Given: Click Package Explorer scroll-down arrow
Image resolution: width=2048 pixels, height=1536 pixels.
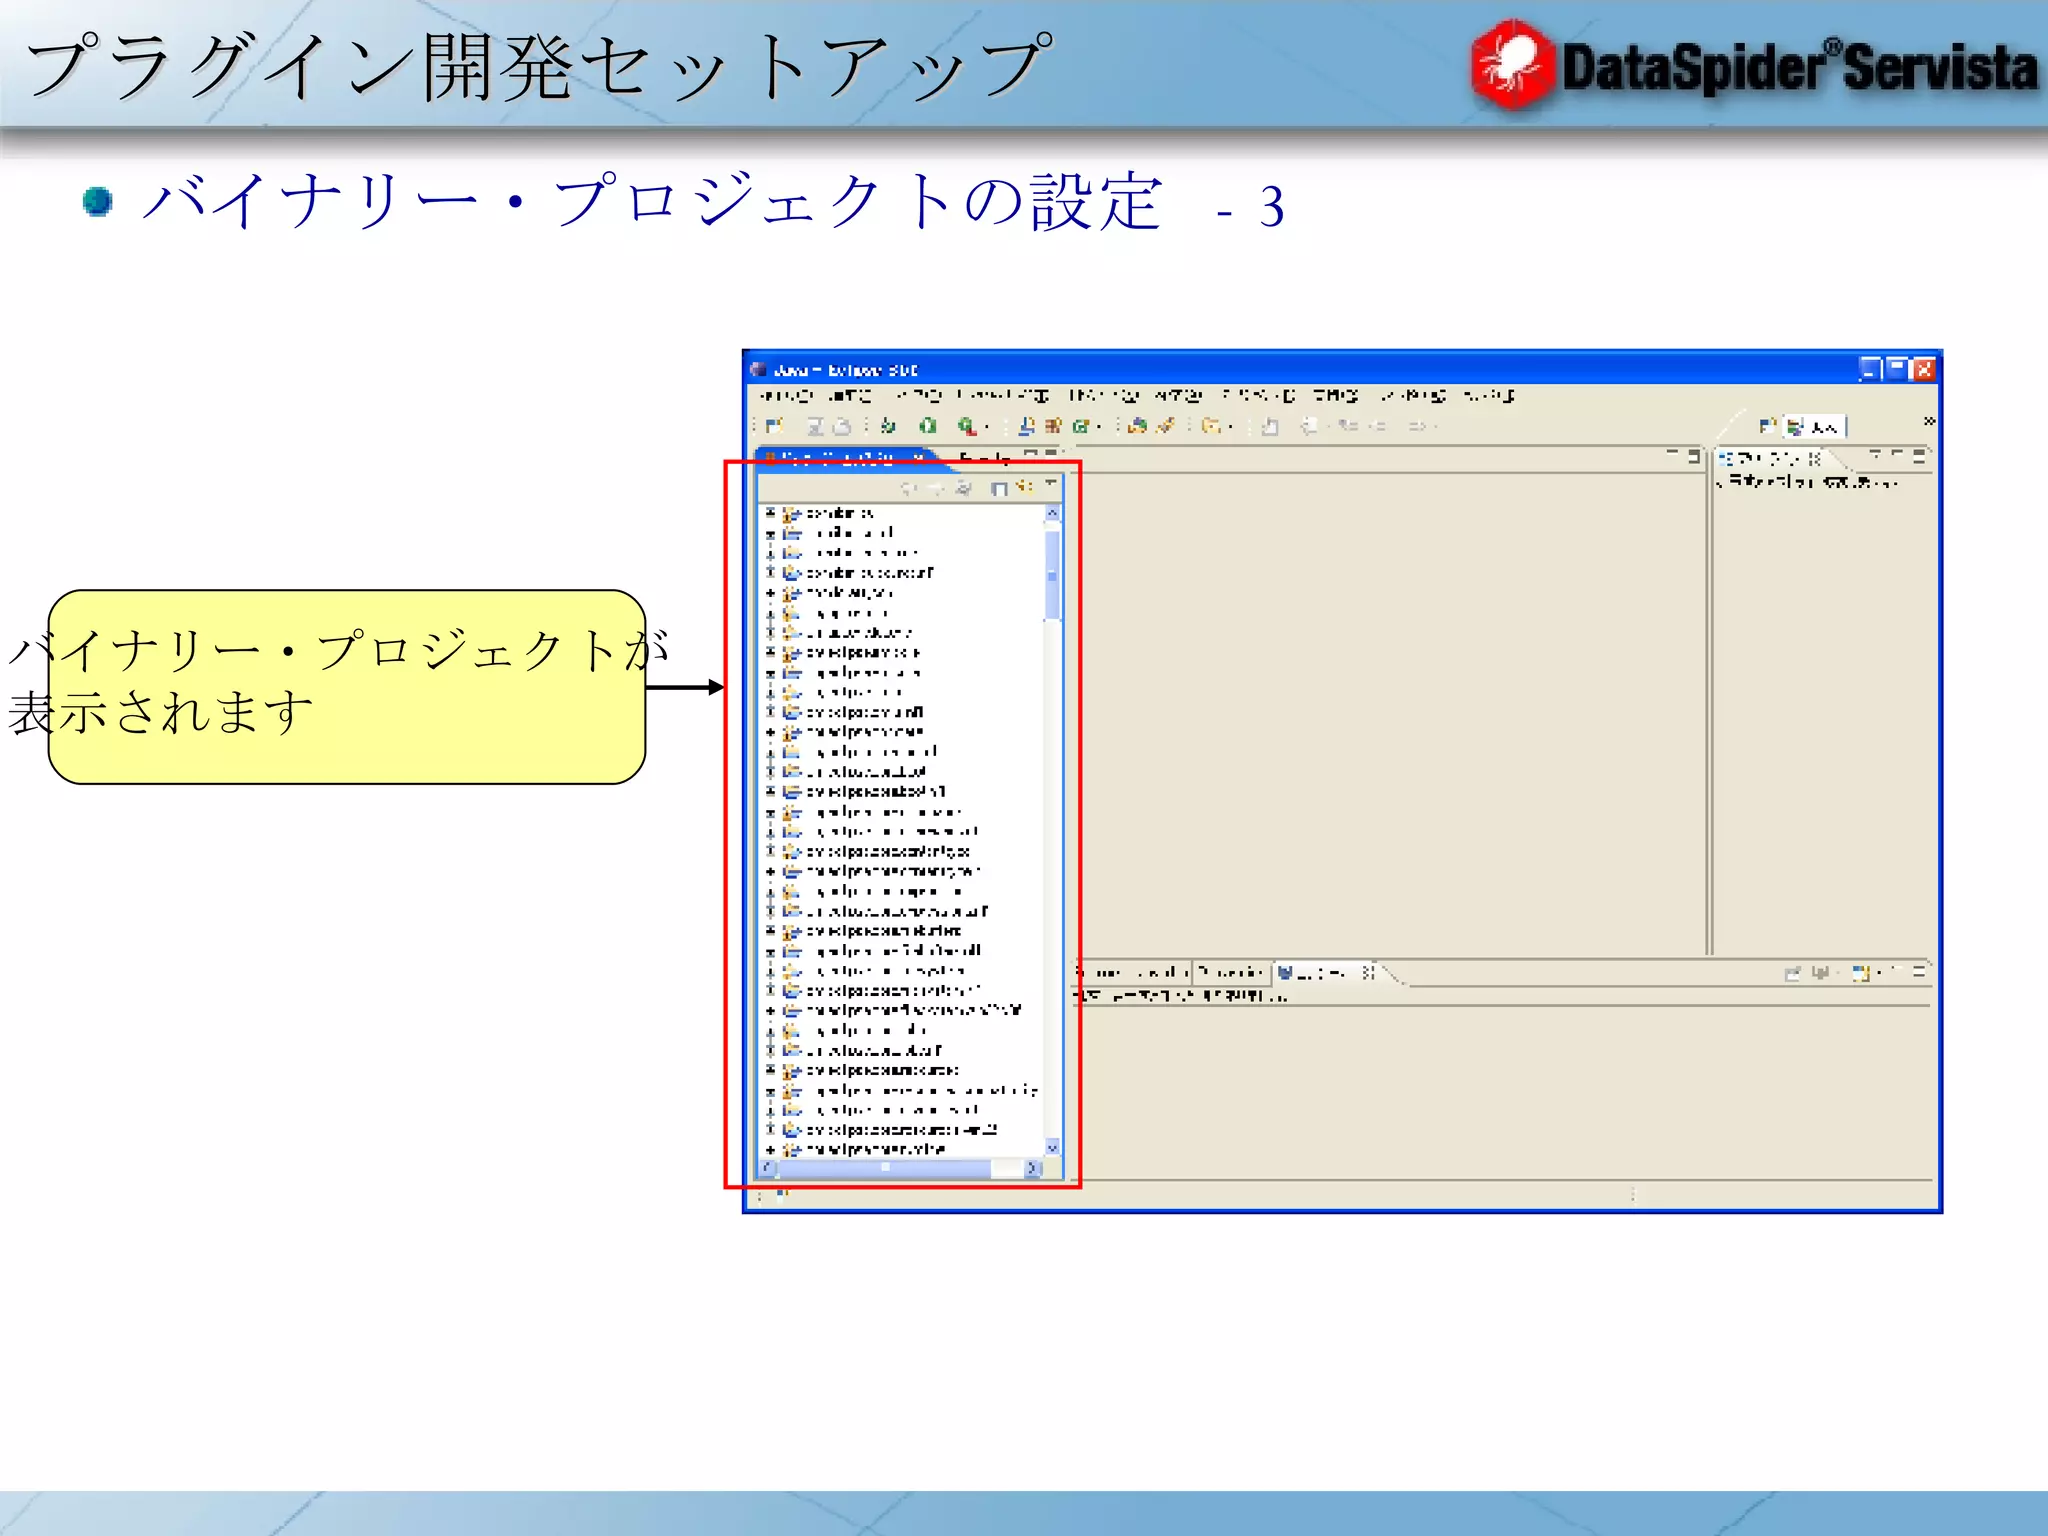Looking at the screenshot, I should coord(1052,1147).
